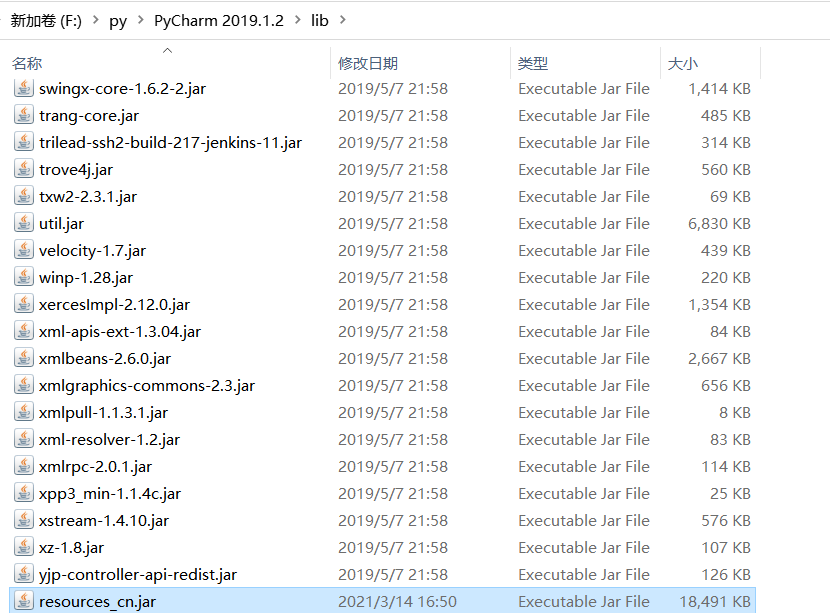Click the jar icon of xmlpull-1.1.3.1.jar
The width and height of the screenshot is (830, 613).
pos(24,412)
